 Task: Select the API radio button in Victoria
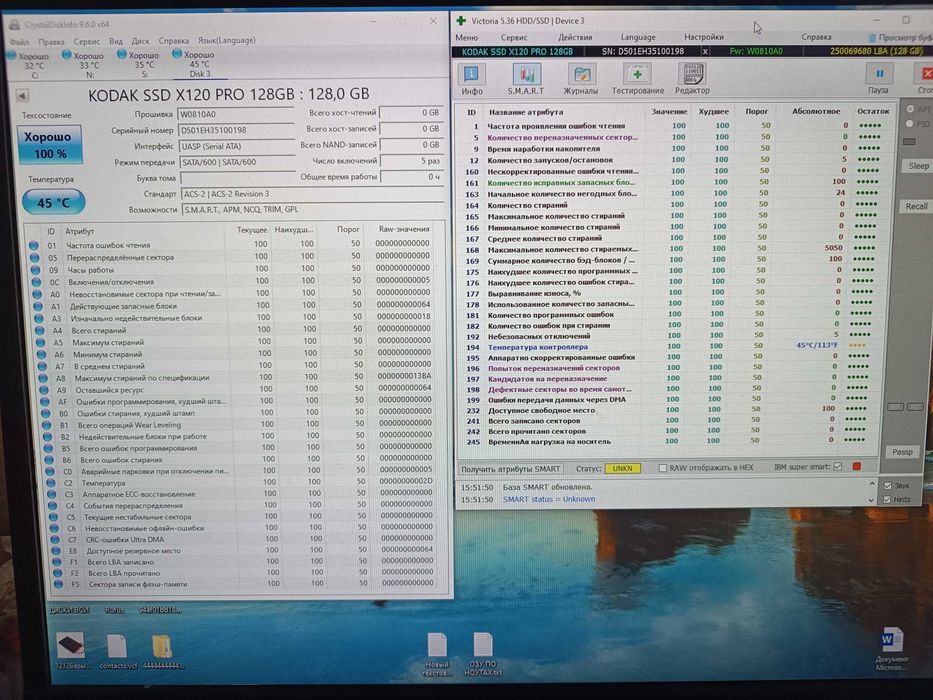pyautogui.click(x=910, y=110)
